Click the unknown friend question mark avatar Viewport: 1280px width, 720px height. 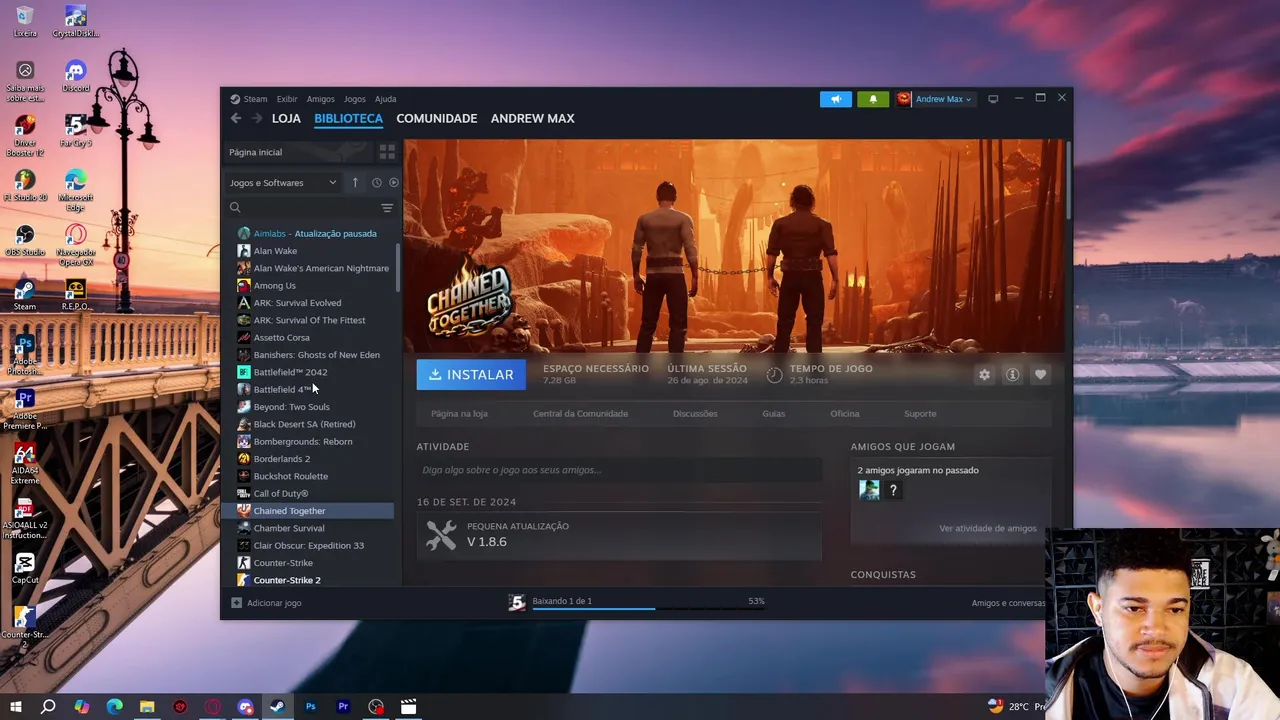[x=893, y=490]
